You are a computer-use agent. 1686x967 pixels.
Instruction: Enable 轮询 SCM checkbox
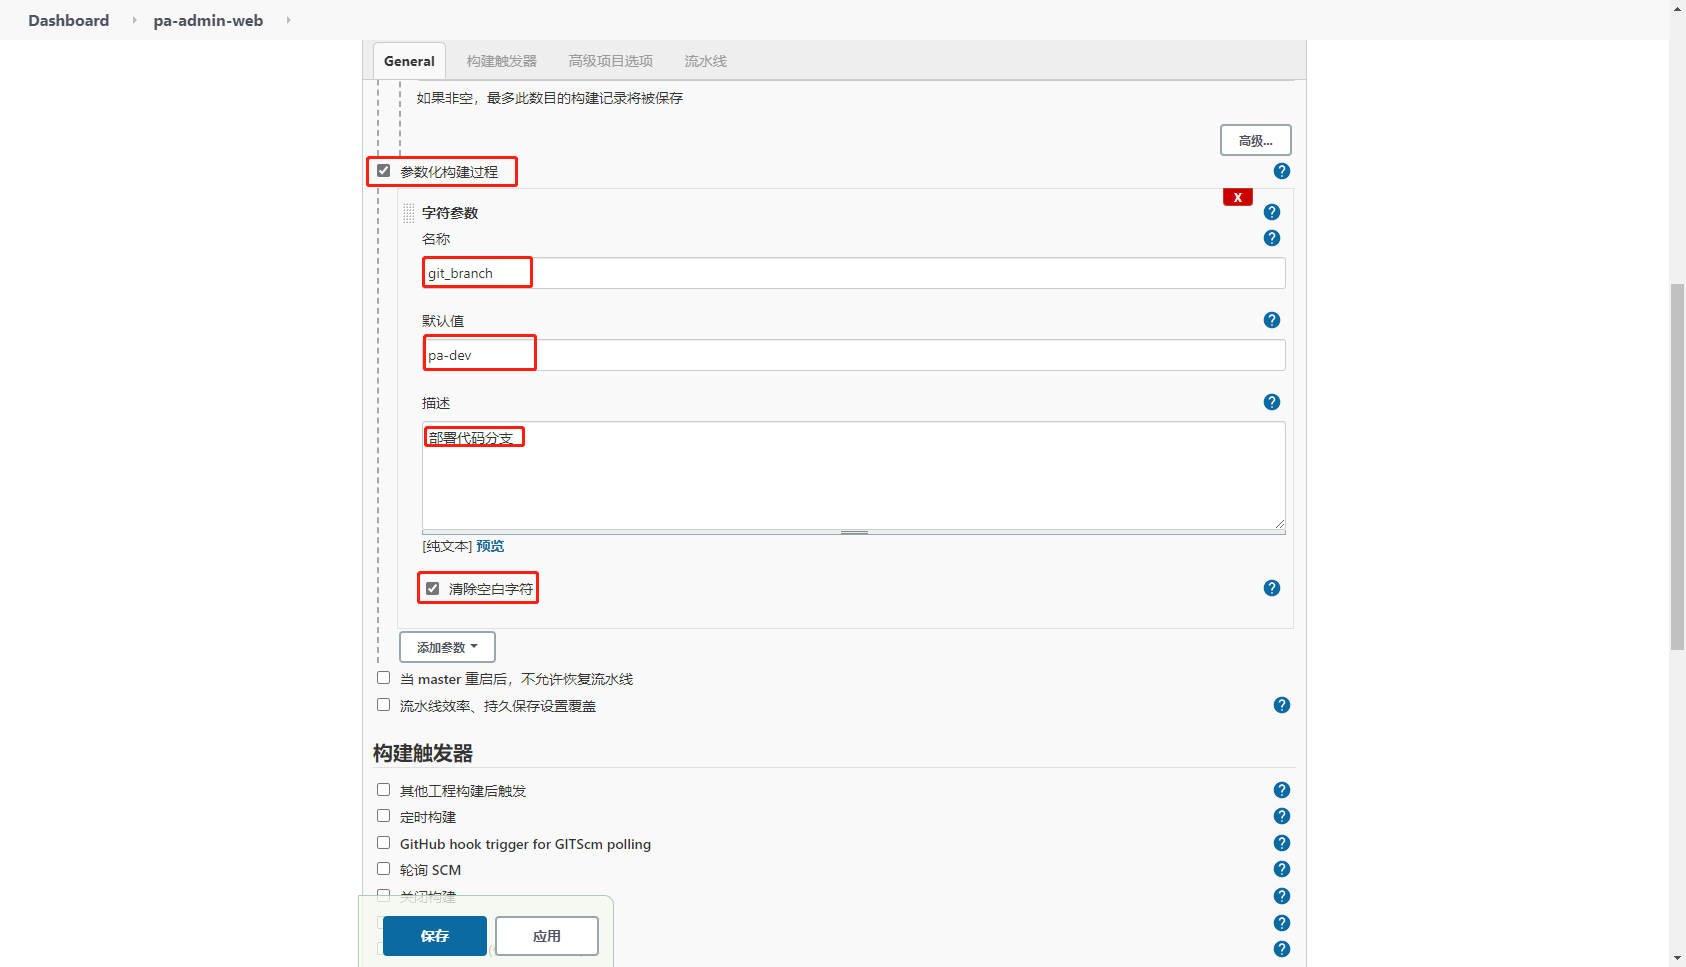pyautogui.click(x=383, y=869)
